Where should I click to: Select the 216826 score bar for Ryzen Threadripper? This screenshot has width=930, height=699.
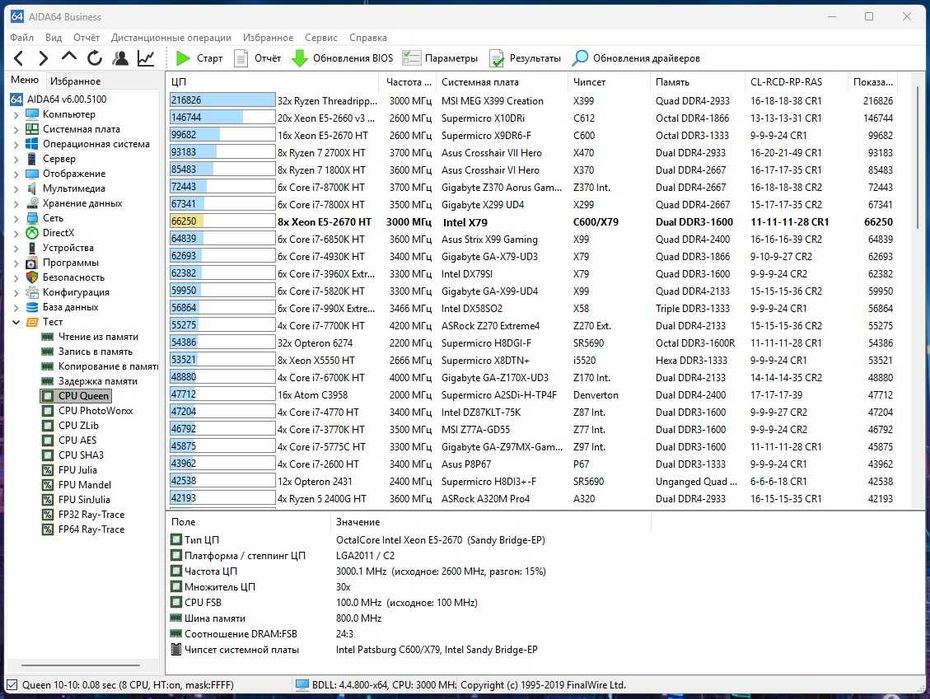point(222,100)
